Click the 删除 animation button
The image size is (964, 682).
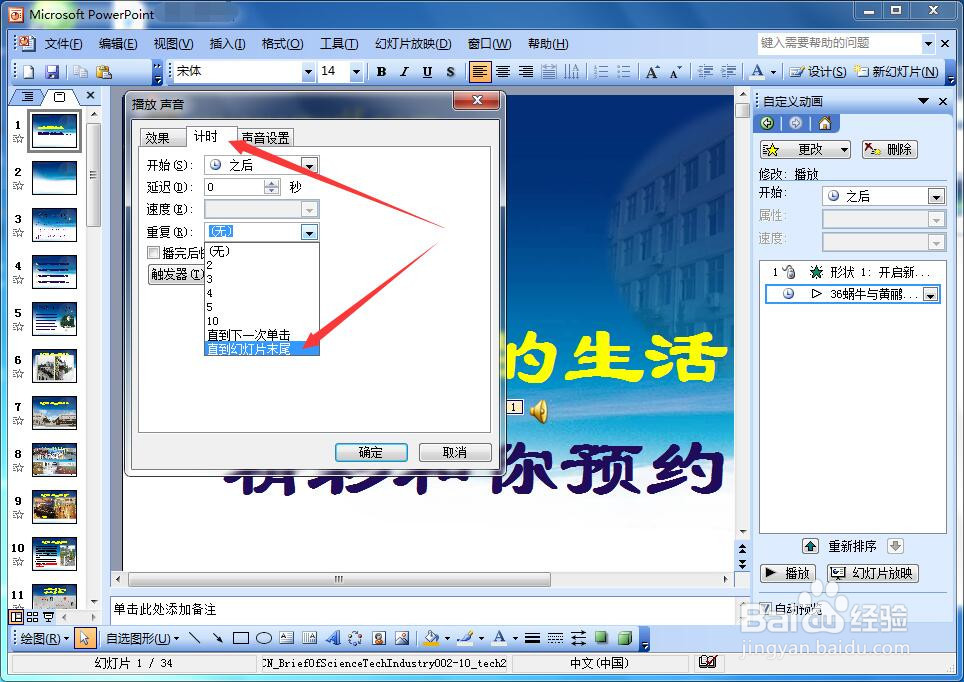890,149
